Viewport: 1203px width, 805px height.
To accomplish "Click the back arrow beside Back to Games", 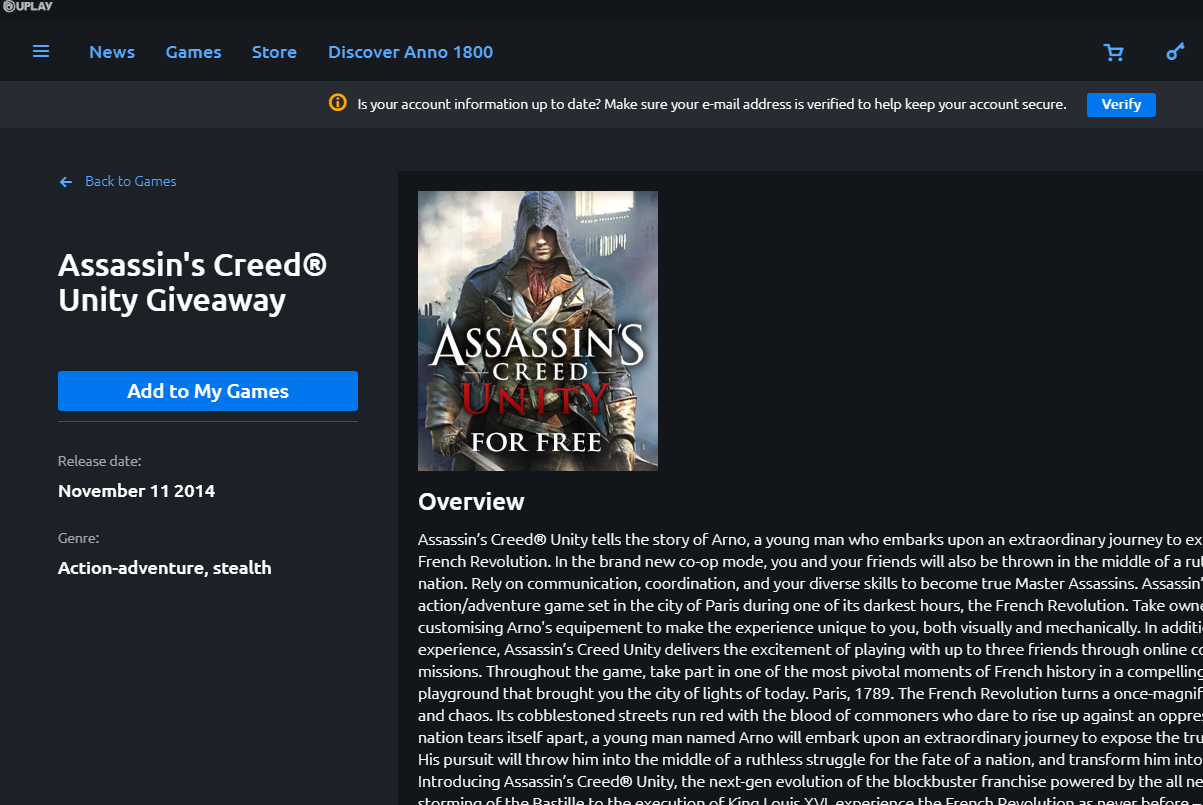I will pyautogui.click(x=65, y=181).
